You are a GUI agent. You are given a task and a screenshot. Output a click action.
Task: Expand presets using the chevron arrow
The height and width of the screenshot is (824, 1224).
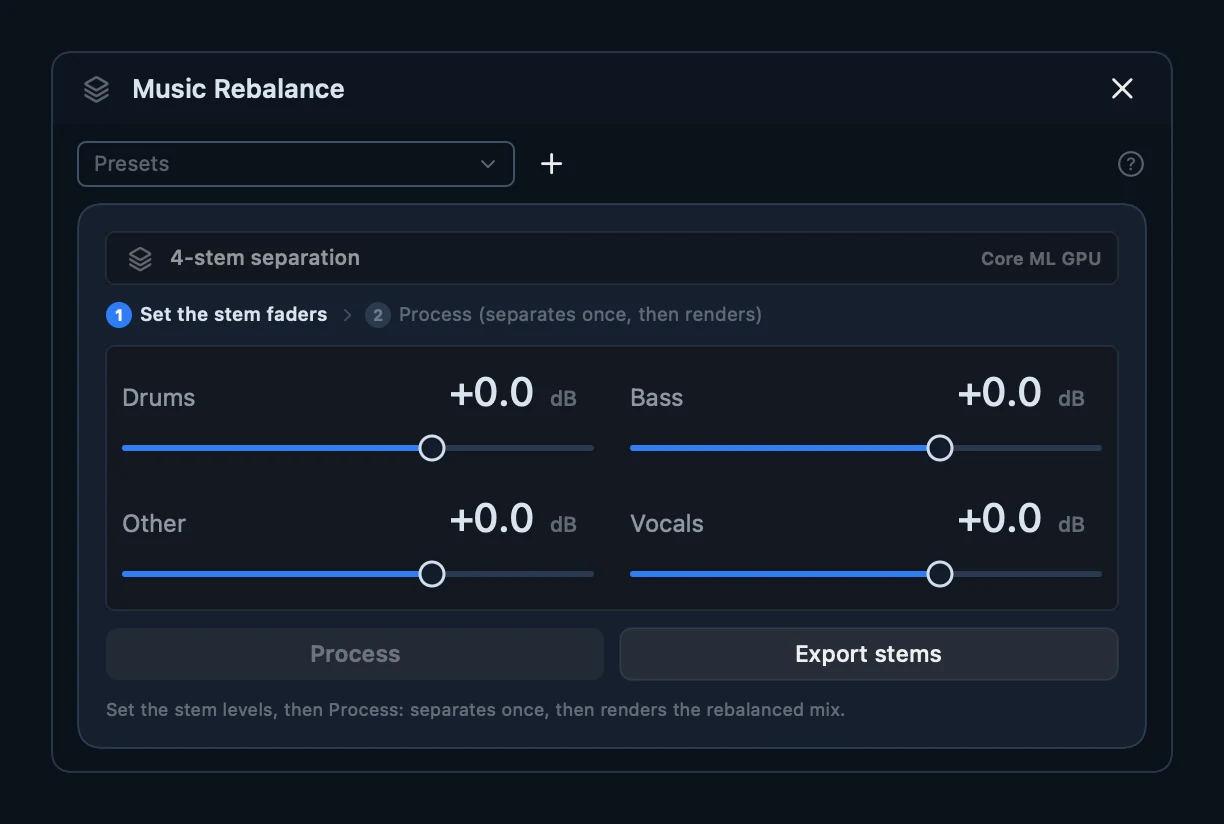488,164
